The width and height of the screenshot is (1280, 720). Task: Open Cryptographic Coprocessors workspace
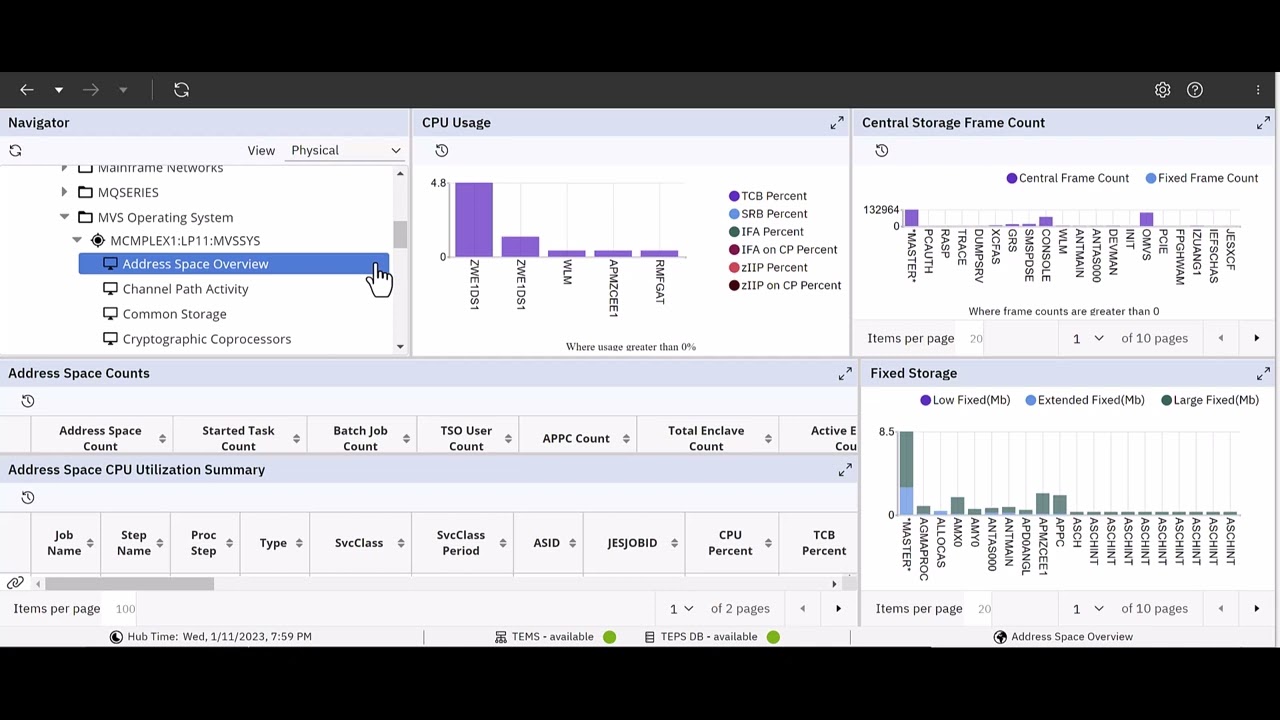[206, 339]
